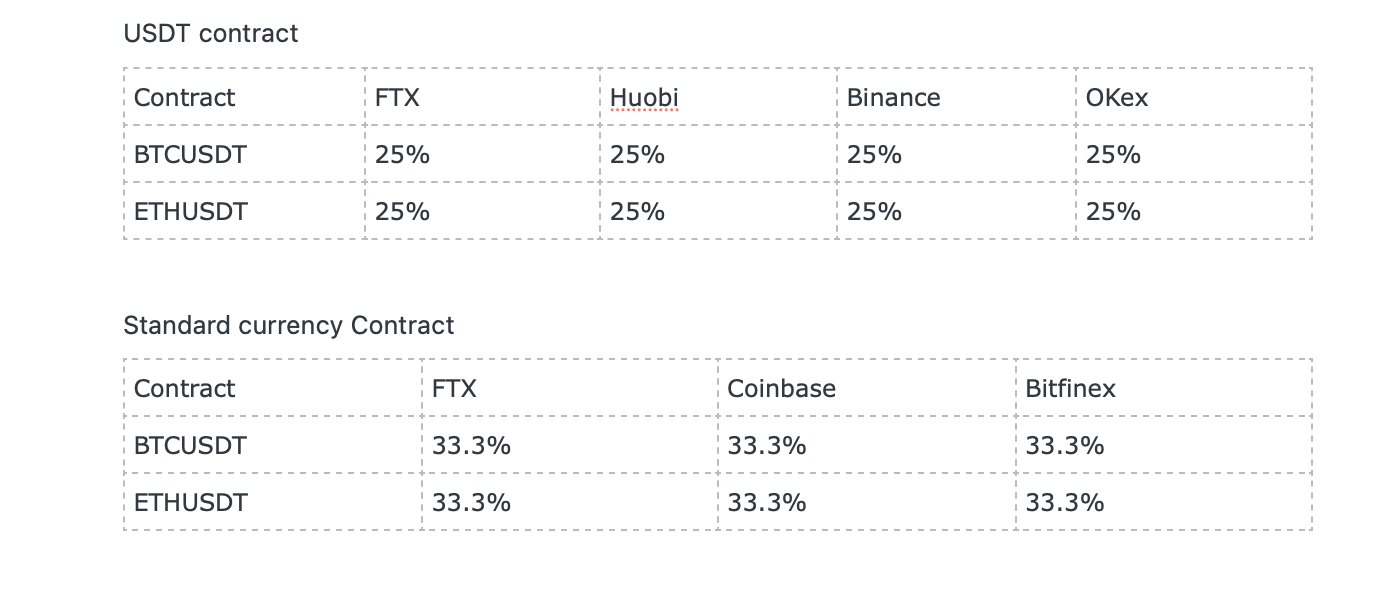
Task: Click 'Contract' header in second table
Action: tap(273, 388)
